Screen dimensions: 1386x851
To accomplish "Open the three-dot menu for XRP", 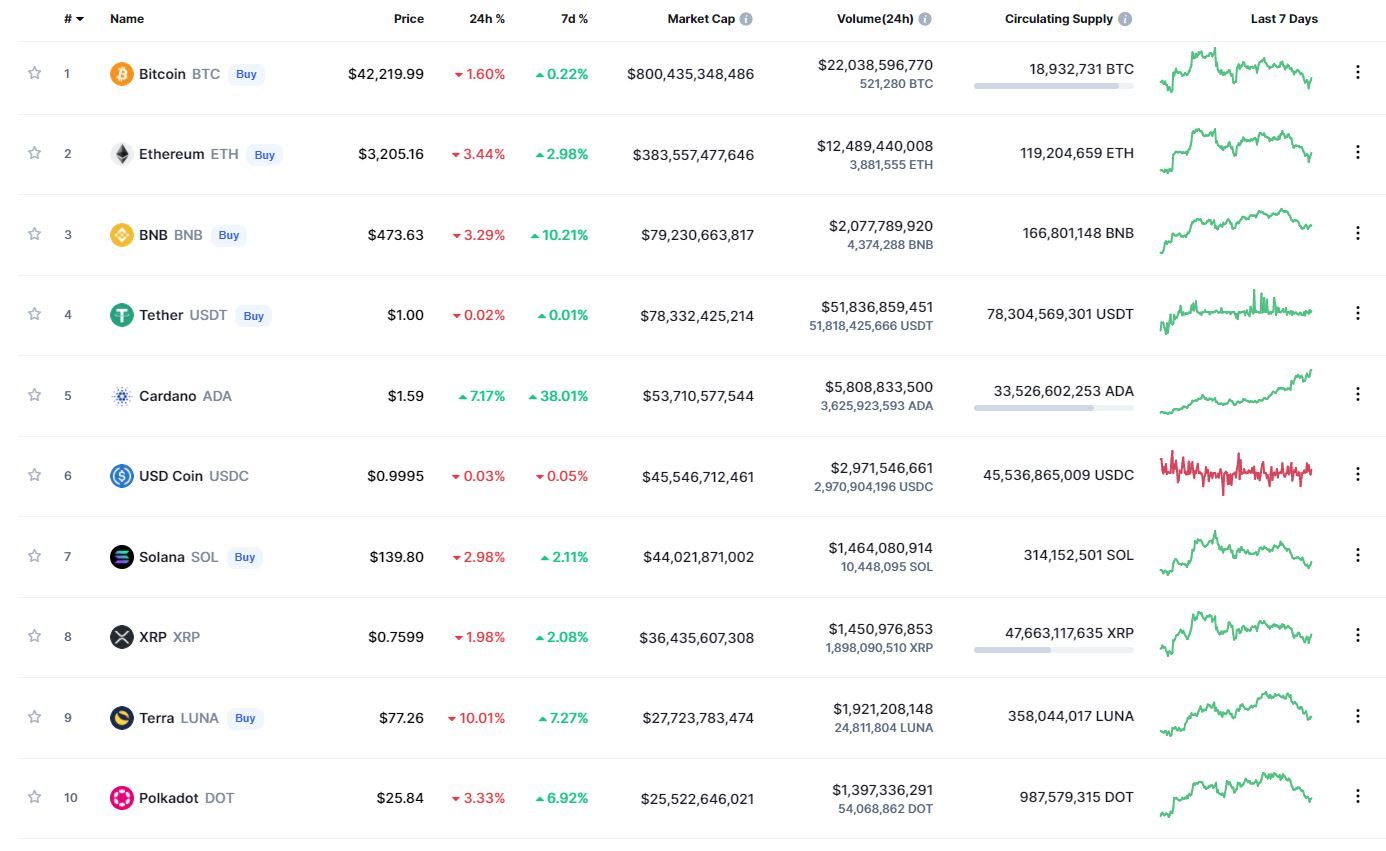I will (1357, 635).
